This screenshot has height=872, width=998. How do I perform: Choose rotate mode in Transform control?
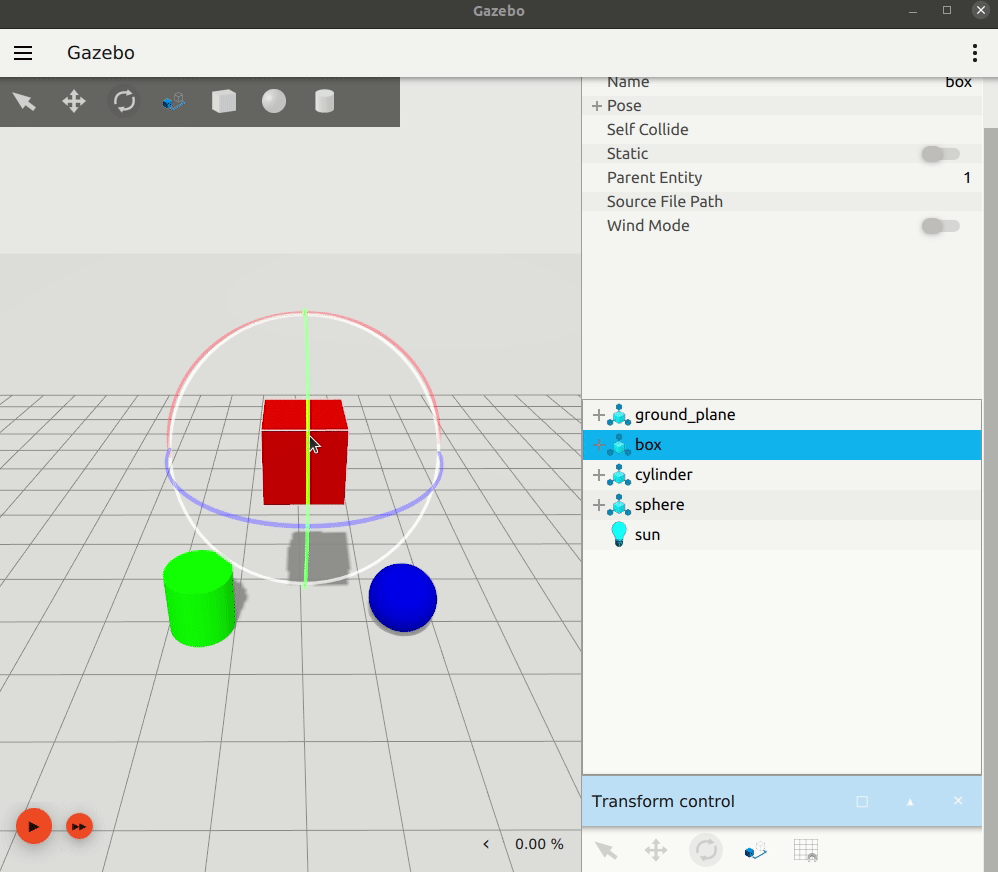[706, 850]
